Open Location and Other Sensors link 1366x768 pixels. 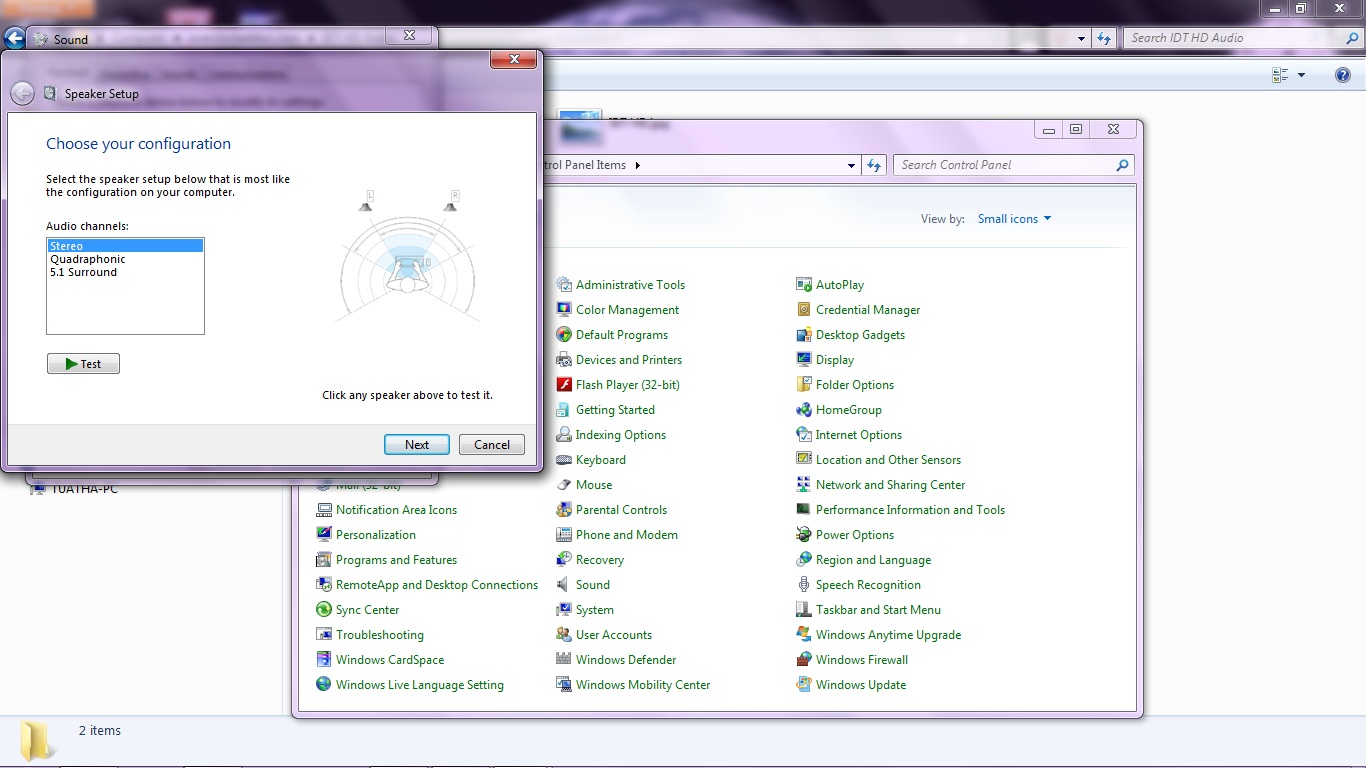pos(888,460)
